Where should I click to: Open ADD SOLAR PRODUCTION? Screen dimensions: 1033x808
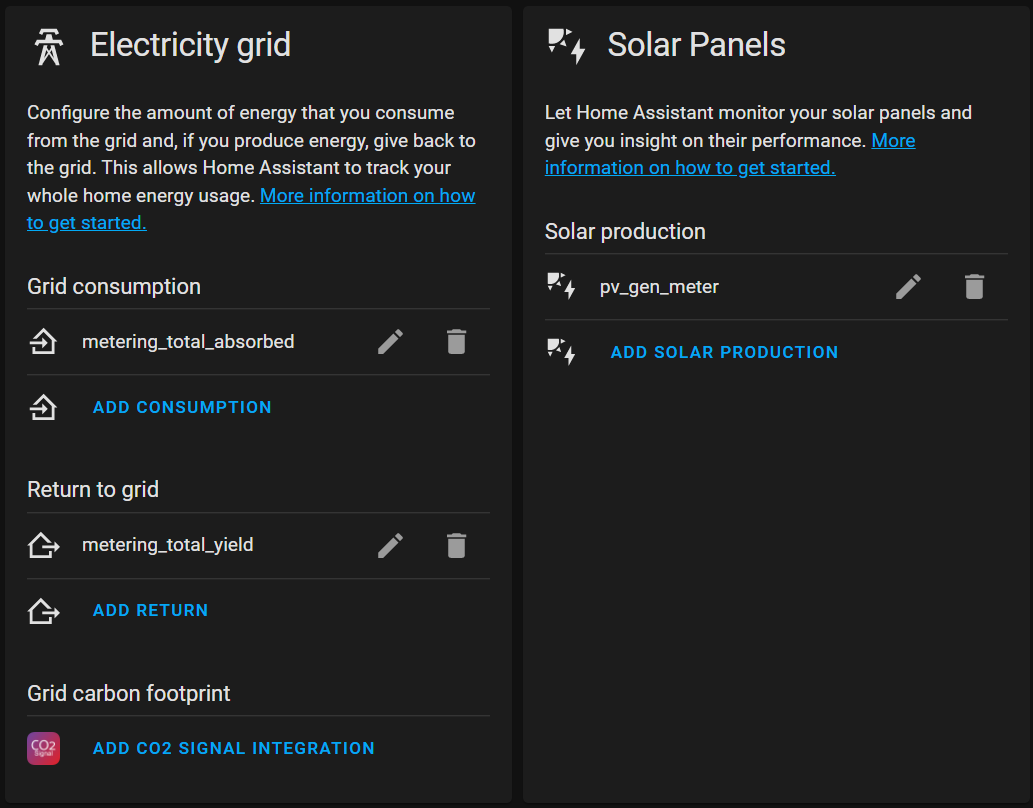click(x=724, y=352)
